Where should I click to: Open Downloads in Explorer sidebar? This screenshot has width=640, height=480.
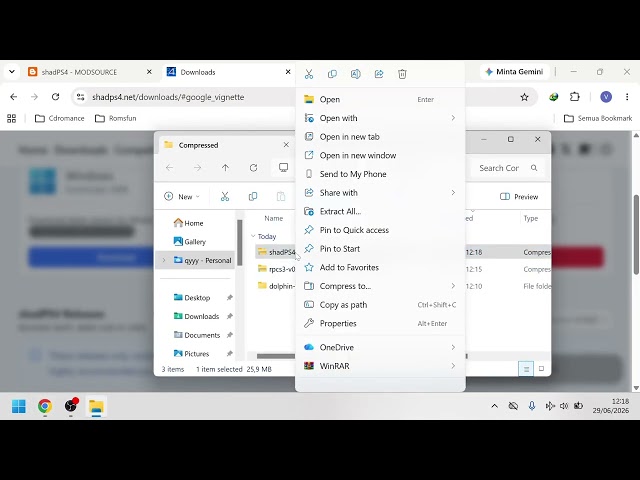(197, 316)
